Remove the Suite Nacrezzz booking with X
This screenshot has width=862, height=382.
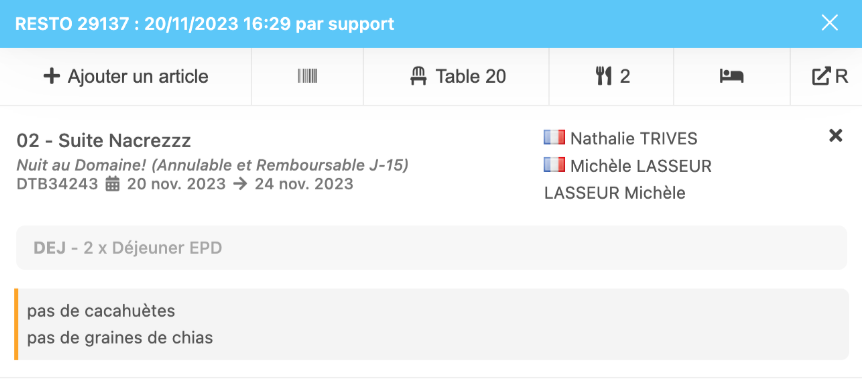click(x=836, y=135)
